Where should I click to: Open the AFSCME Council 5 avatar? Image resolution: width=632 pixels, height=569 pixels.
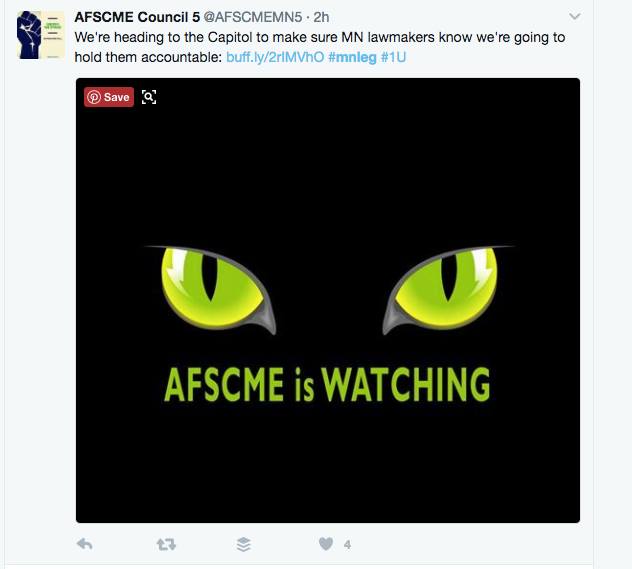[41, 35]
